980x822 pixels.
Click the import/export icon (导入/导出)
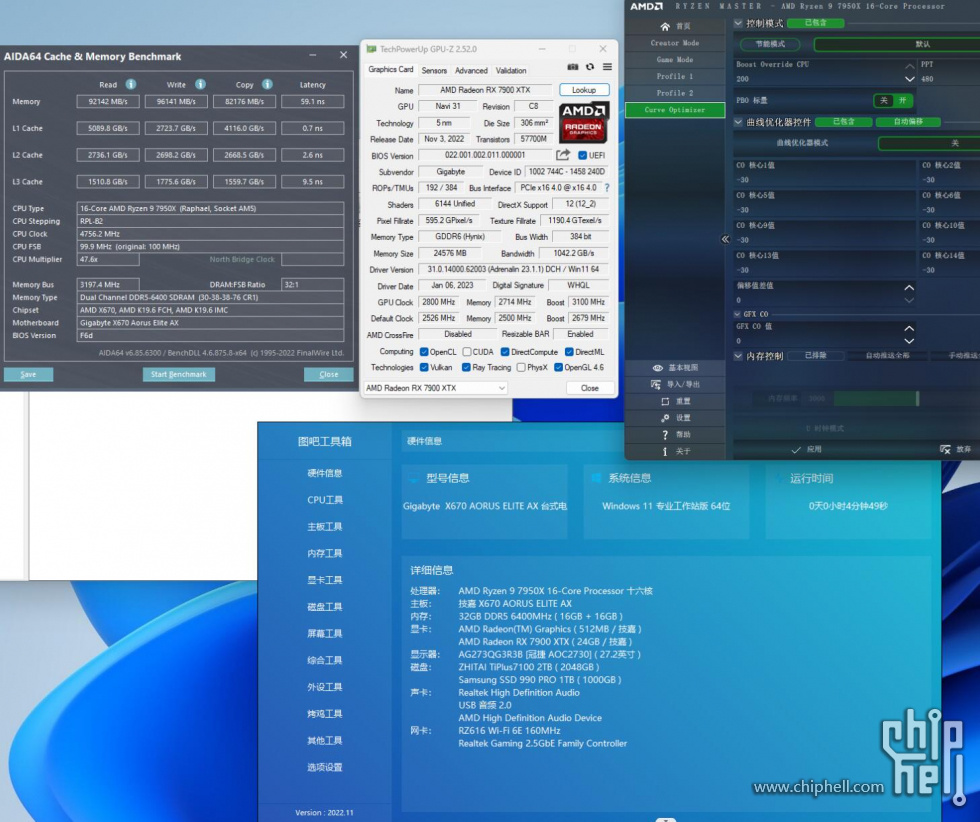click(656, 384)
